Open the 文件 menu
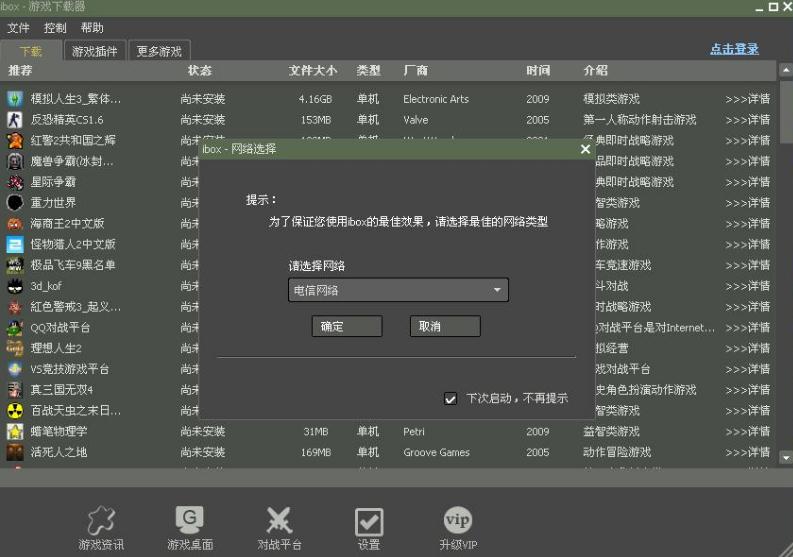This screenshot has height=557, width=793. click(18, 28)
